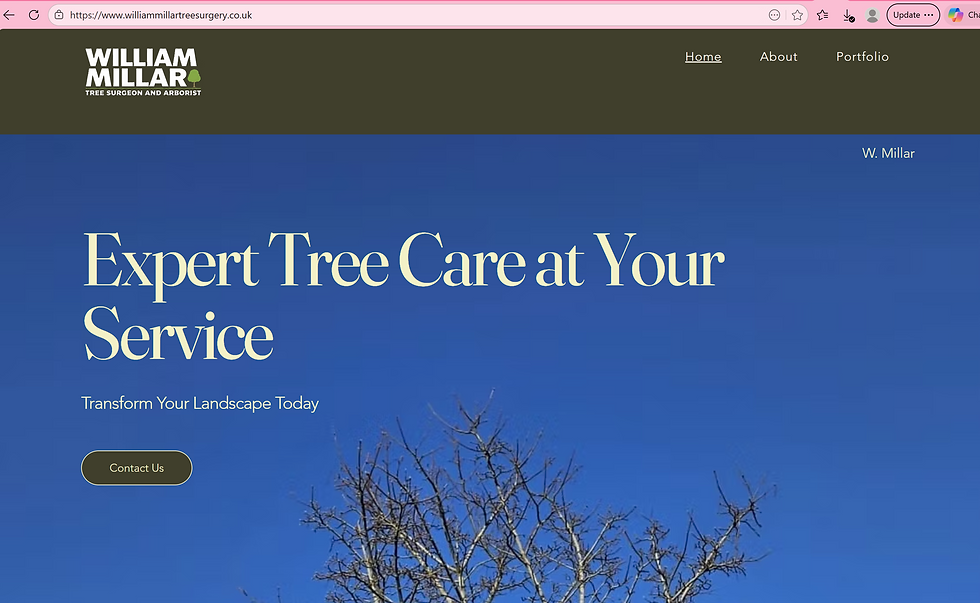Open the Home navigation link
This screenshot has height=603, width=980.
pyautogui.click(x=703, y=57)
